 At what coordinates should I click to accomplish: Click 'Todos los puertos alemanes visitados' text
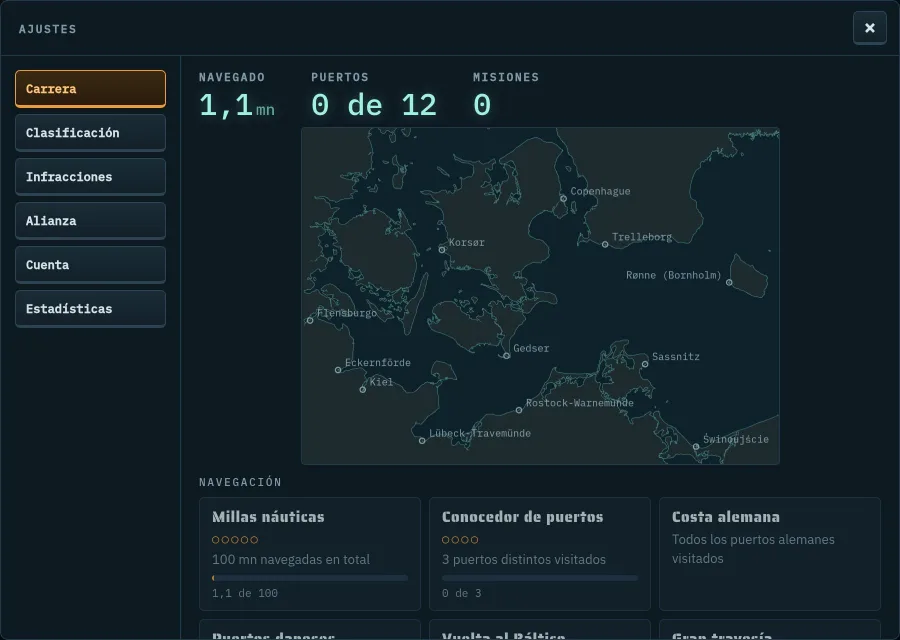pos(753,549)
